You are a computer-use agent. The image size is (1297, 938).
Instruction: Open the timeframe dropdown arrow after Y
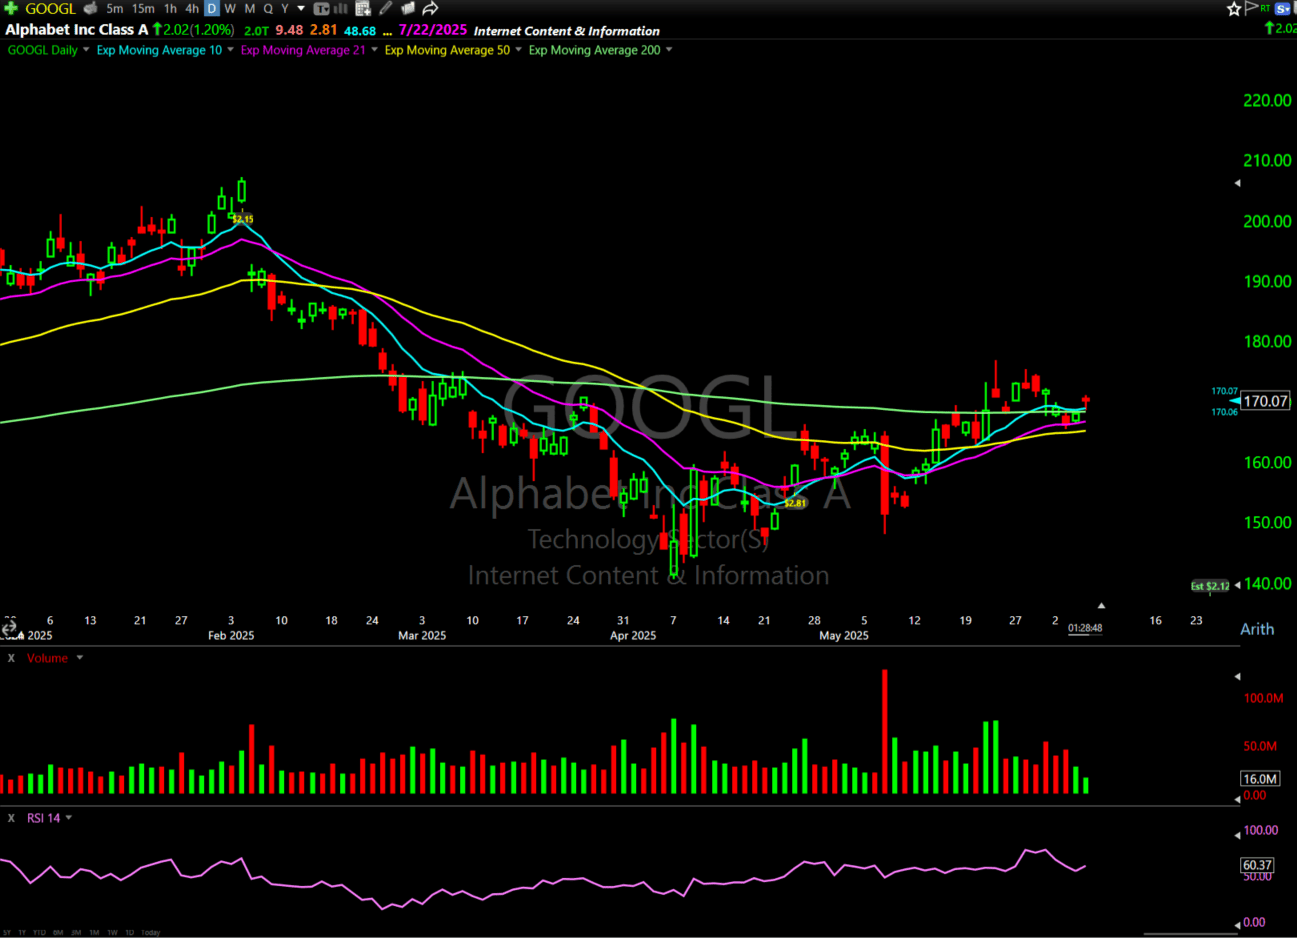(x=301, y=9)
